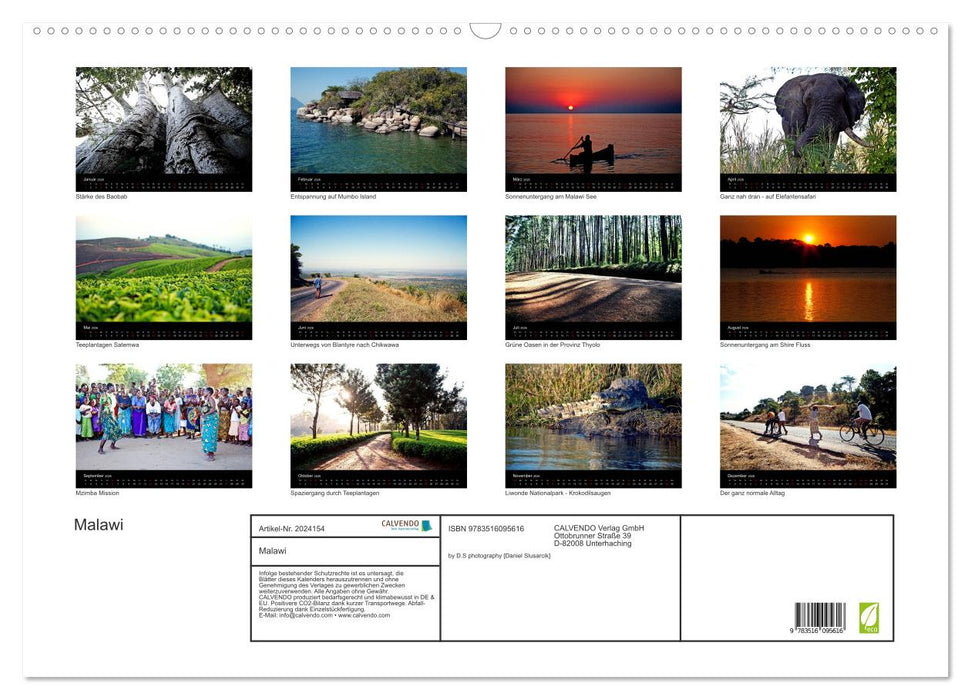Click the spiral binding at the top
Screen dimensions: 971x700
pyautogui.click(x=485, y=31)
